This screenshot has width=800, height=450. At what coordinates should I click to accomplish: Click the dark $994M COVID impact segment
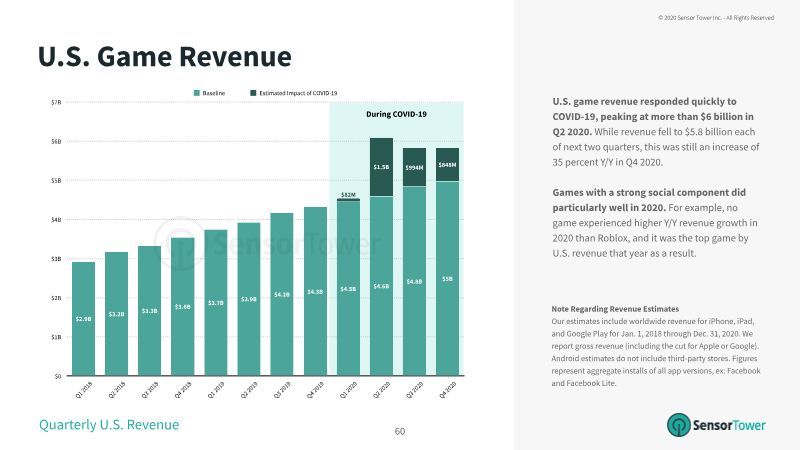414,167
